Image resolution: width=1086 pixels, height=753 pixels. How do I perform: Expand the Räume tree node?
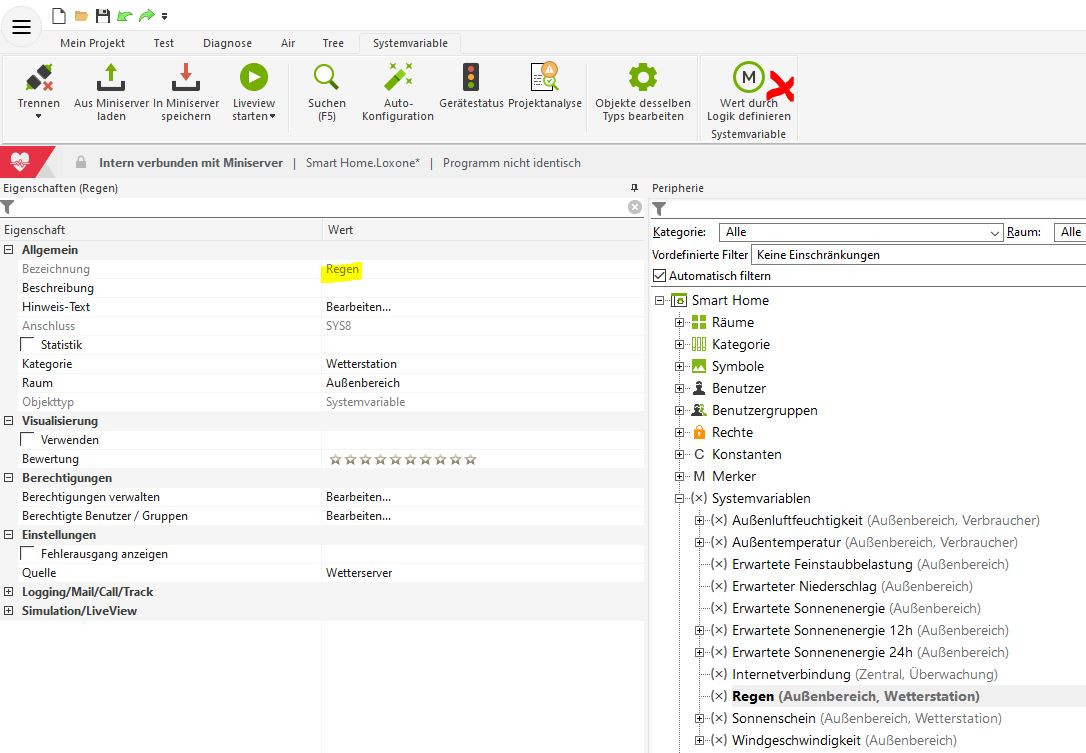pos(680,322)
